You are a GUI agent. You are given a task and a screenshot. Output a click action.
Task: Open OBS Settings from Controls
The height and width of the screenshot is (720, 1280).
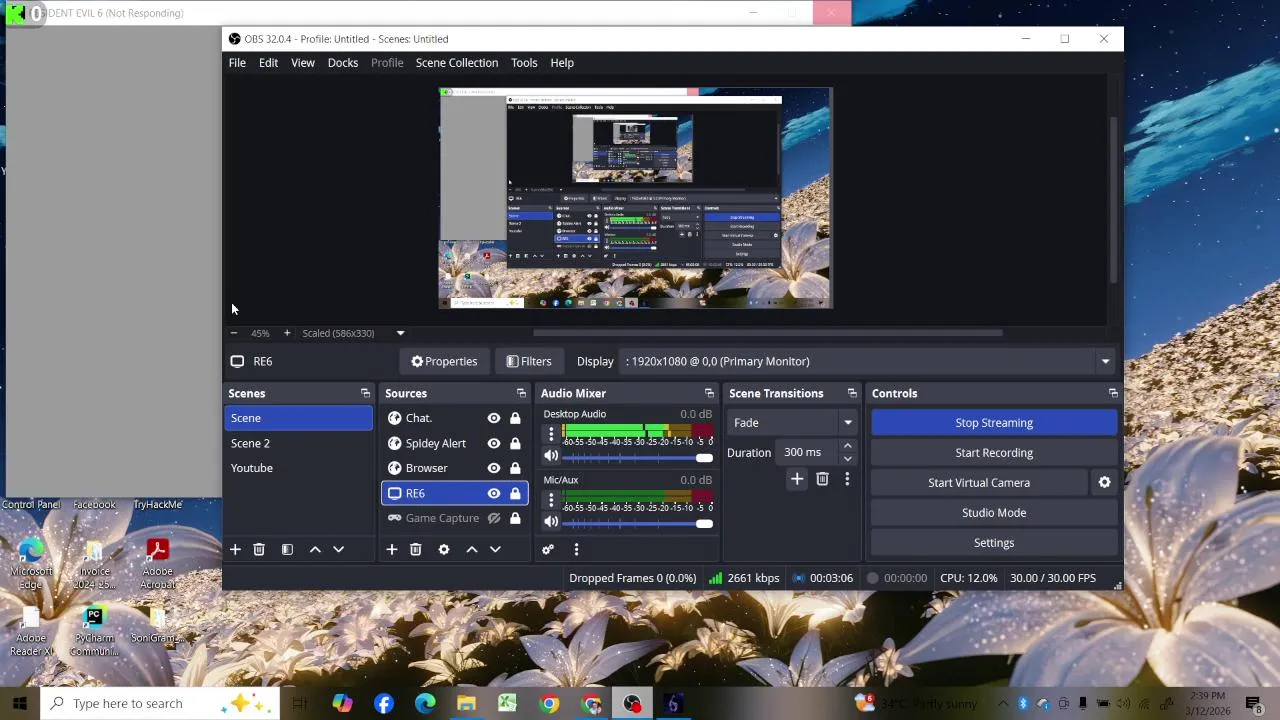point(994,543)
